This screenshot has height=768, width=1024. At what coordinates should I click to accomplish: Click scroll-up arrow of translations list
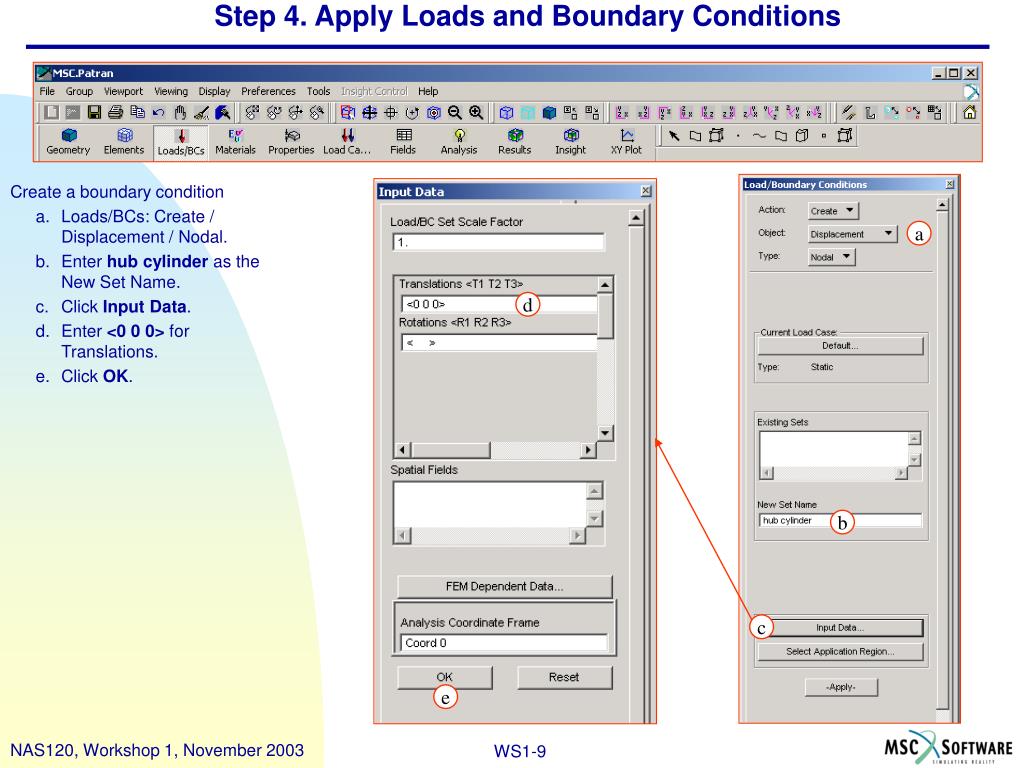coord(605,285)
